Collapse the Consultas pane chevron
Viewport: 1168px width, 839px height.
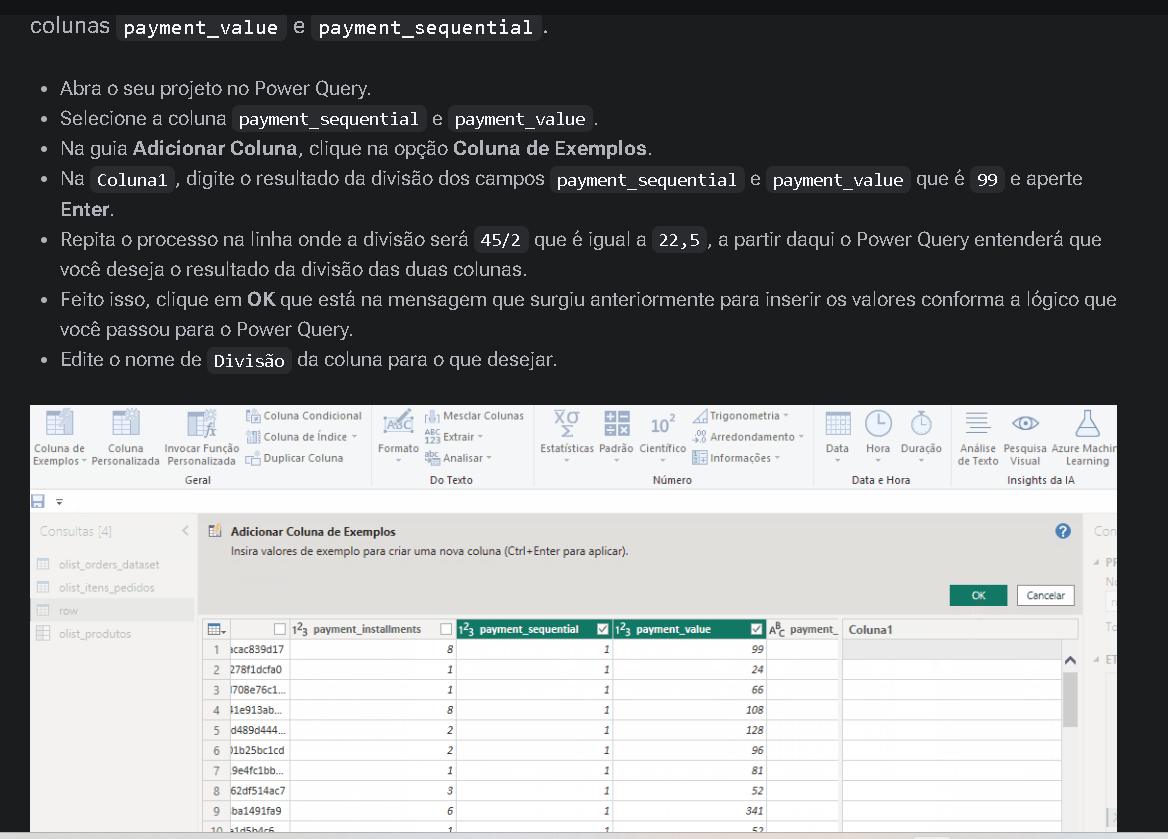[x=185, y=531]
